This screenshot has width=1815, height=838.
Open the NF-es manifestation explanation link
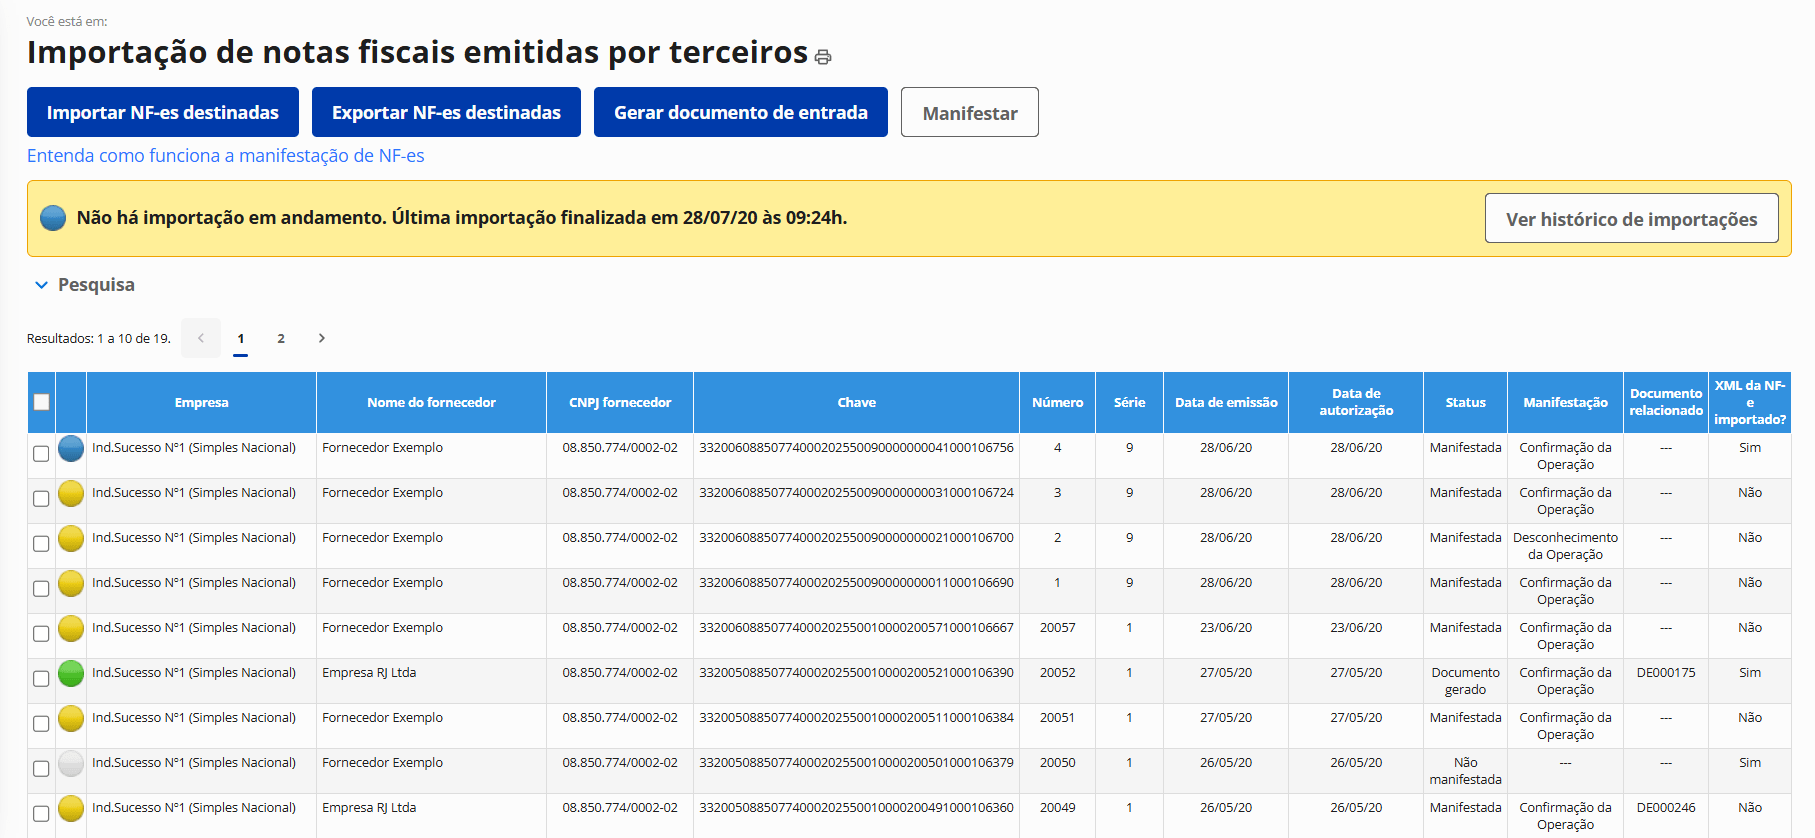(x=225, y=156)
